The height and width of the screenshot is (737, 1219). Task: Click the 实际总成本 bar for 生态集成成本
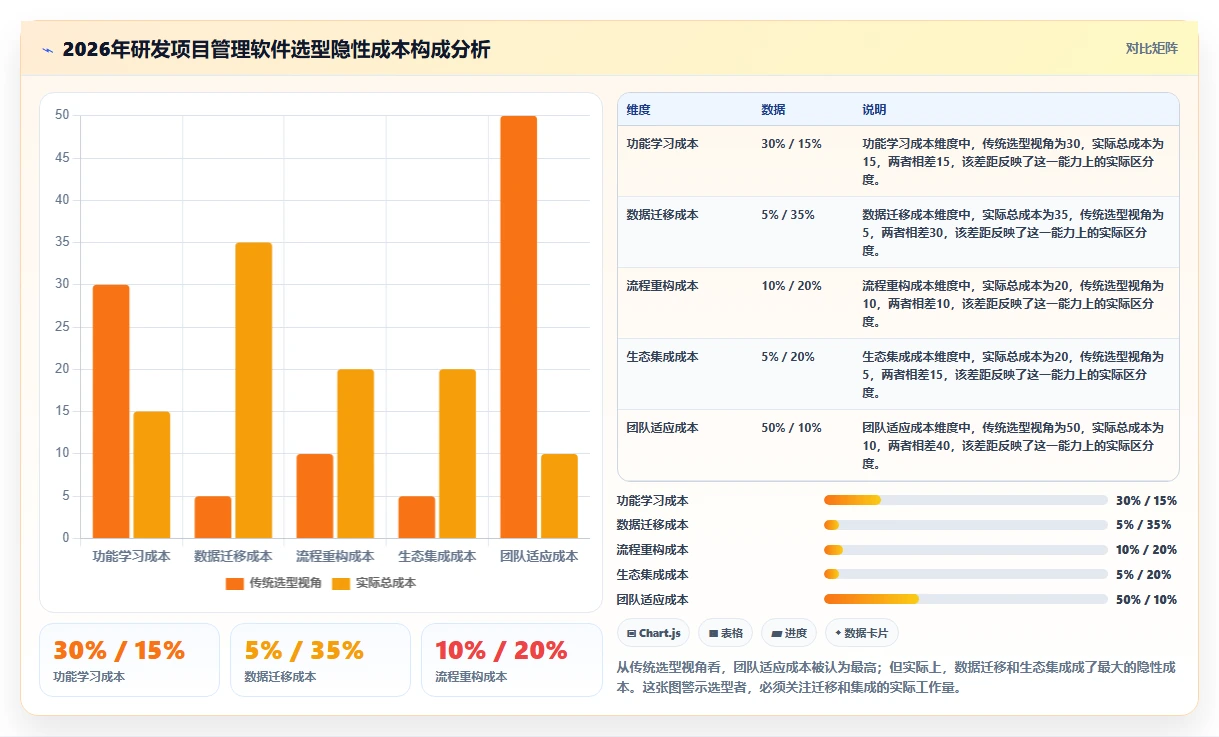pyautogui.click(x=457, y=454)
